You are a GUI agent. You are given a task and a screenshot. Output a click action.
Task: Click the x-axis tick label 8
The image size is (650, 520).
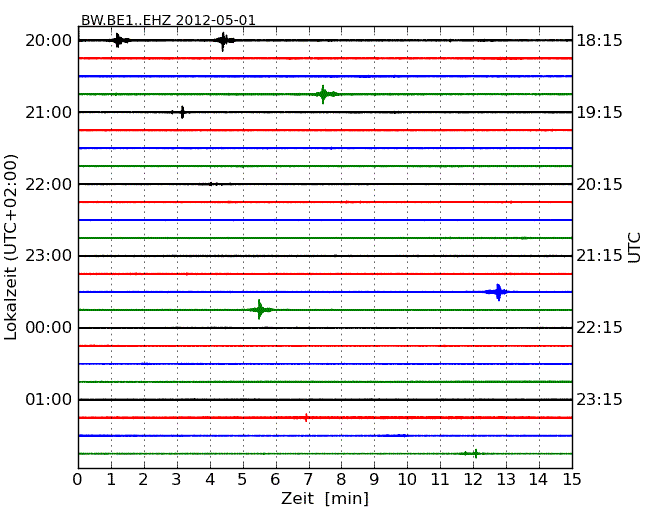[341, 480]
